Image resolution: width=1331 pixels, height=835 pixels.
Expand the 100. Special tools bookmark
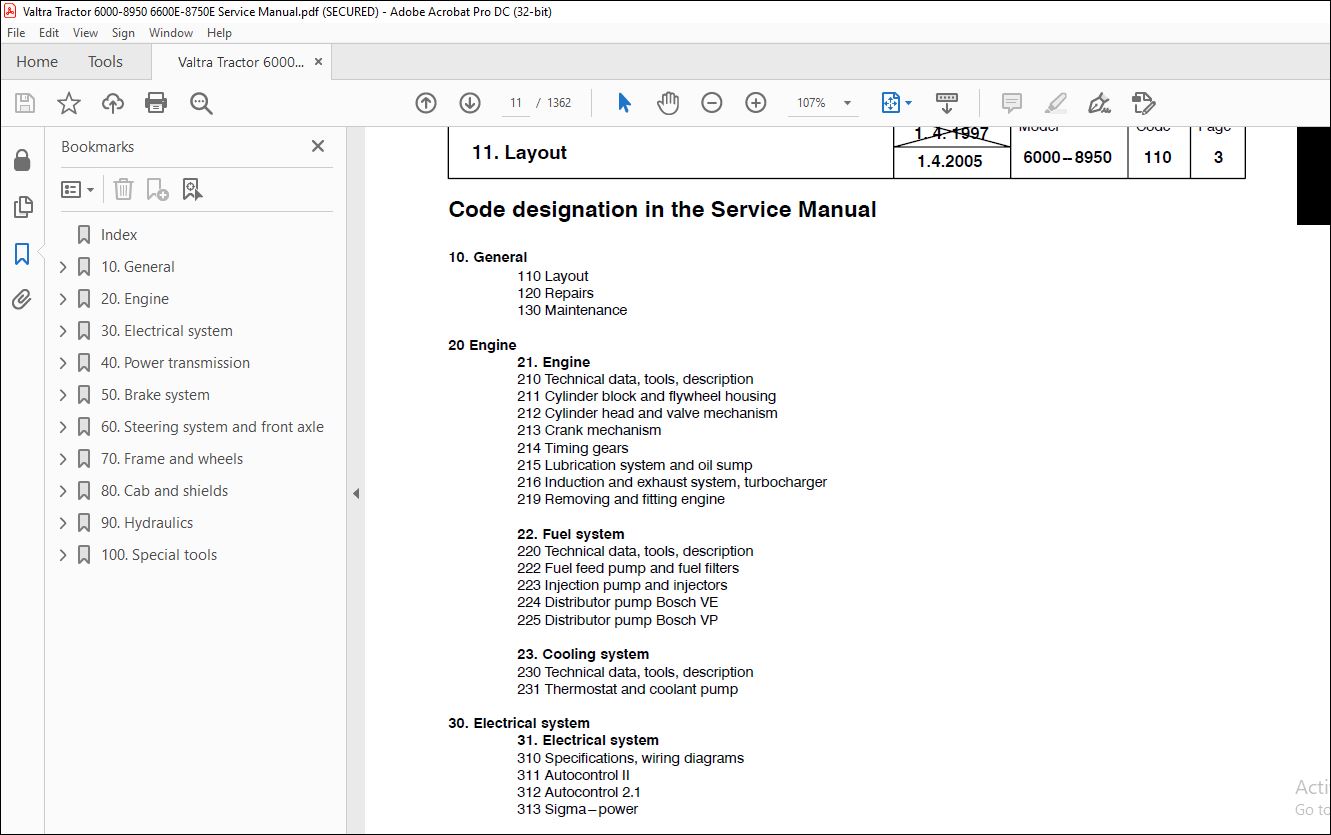(63, 555)
